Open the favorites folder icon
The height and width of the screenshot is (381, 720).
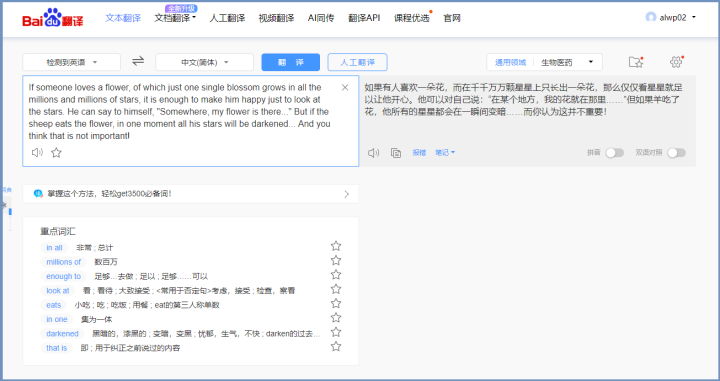(x=636, y=62)
